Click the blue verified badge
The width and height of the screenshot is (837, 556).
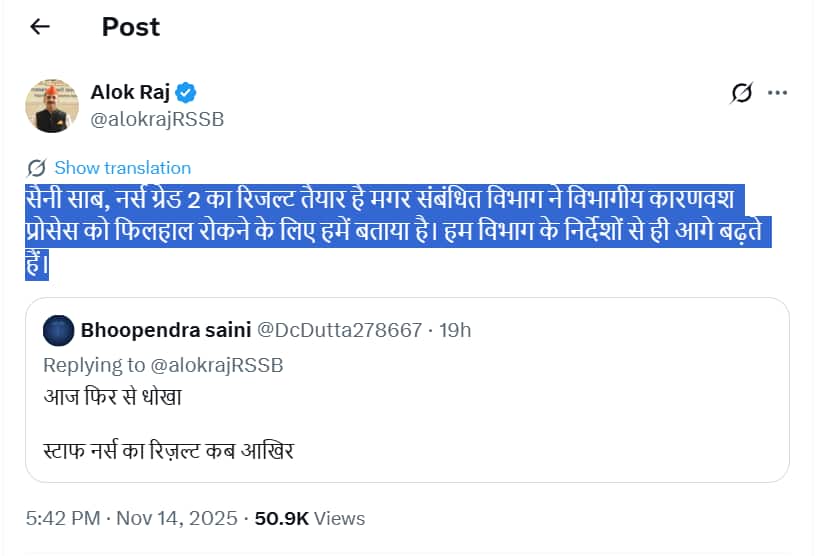coord(187,93)
